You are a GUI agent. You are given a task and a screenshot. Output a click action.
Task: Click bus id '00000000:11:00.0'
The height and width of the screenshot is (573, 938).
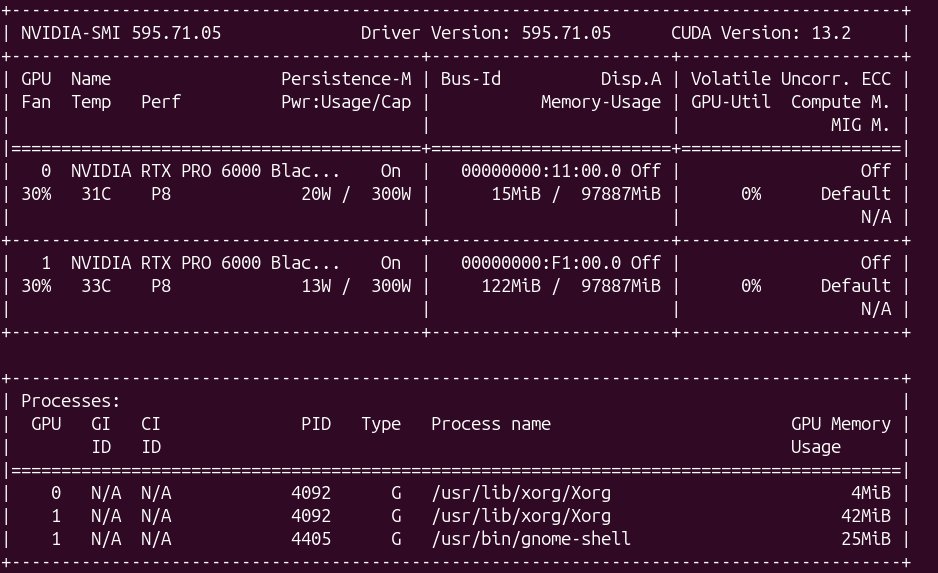(x=541, y=171)
